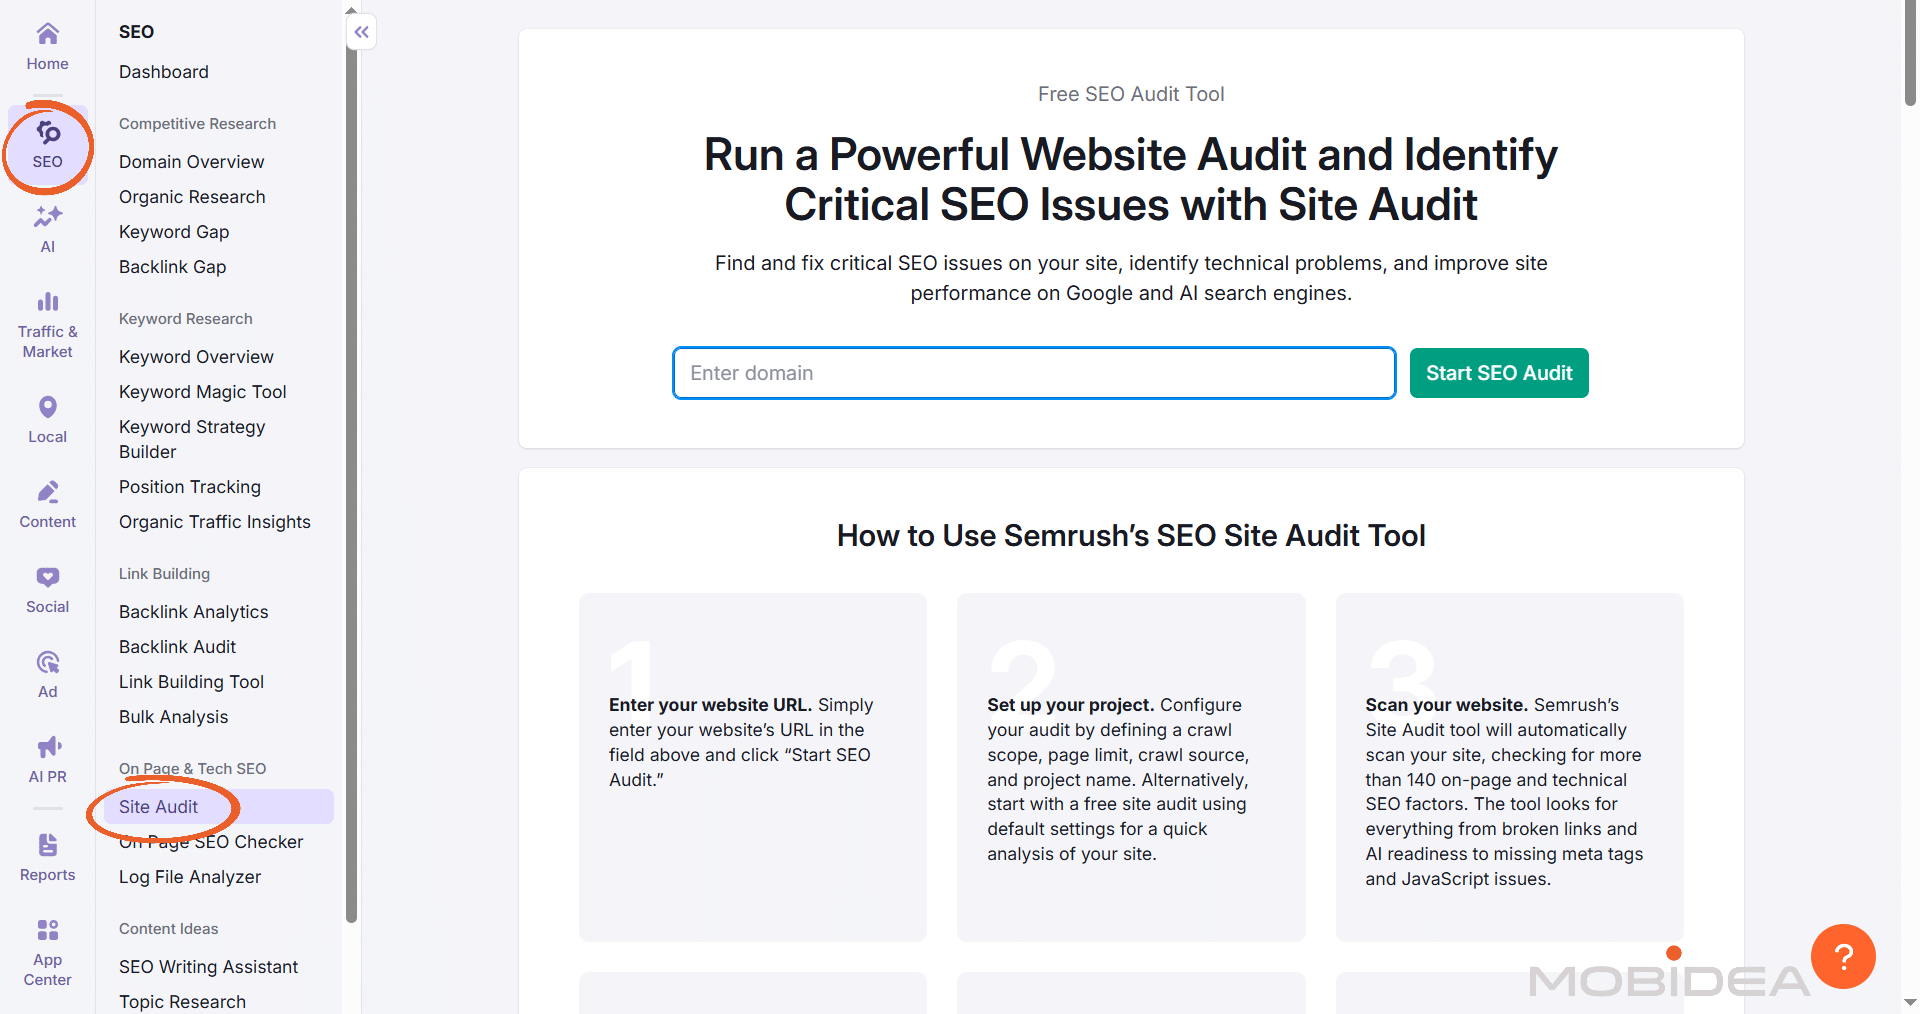Open Backlink Analytics
Screen dimensions: 1920x1014
click(x=193, y=611)
